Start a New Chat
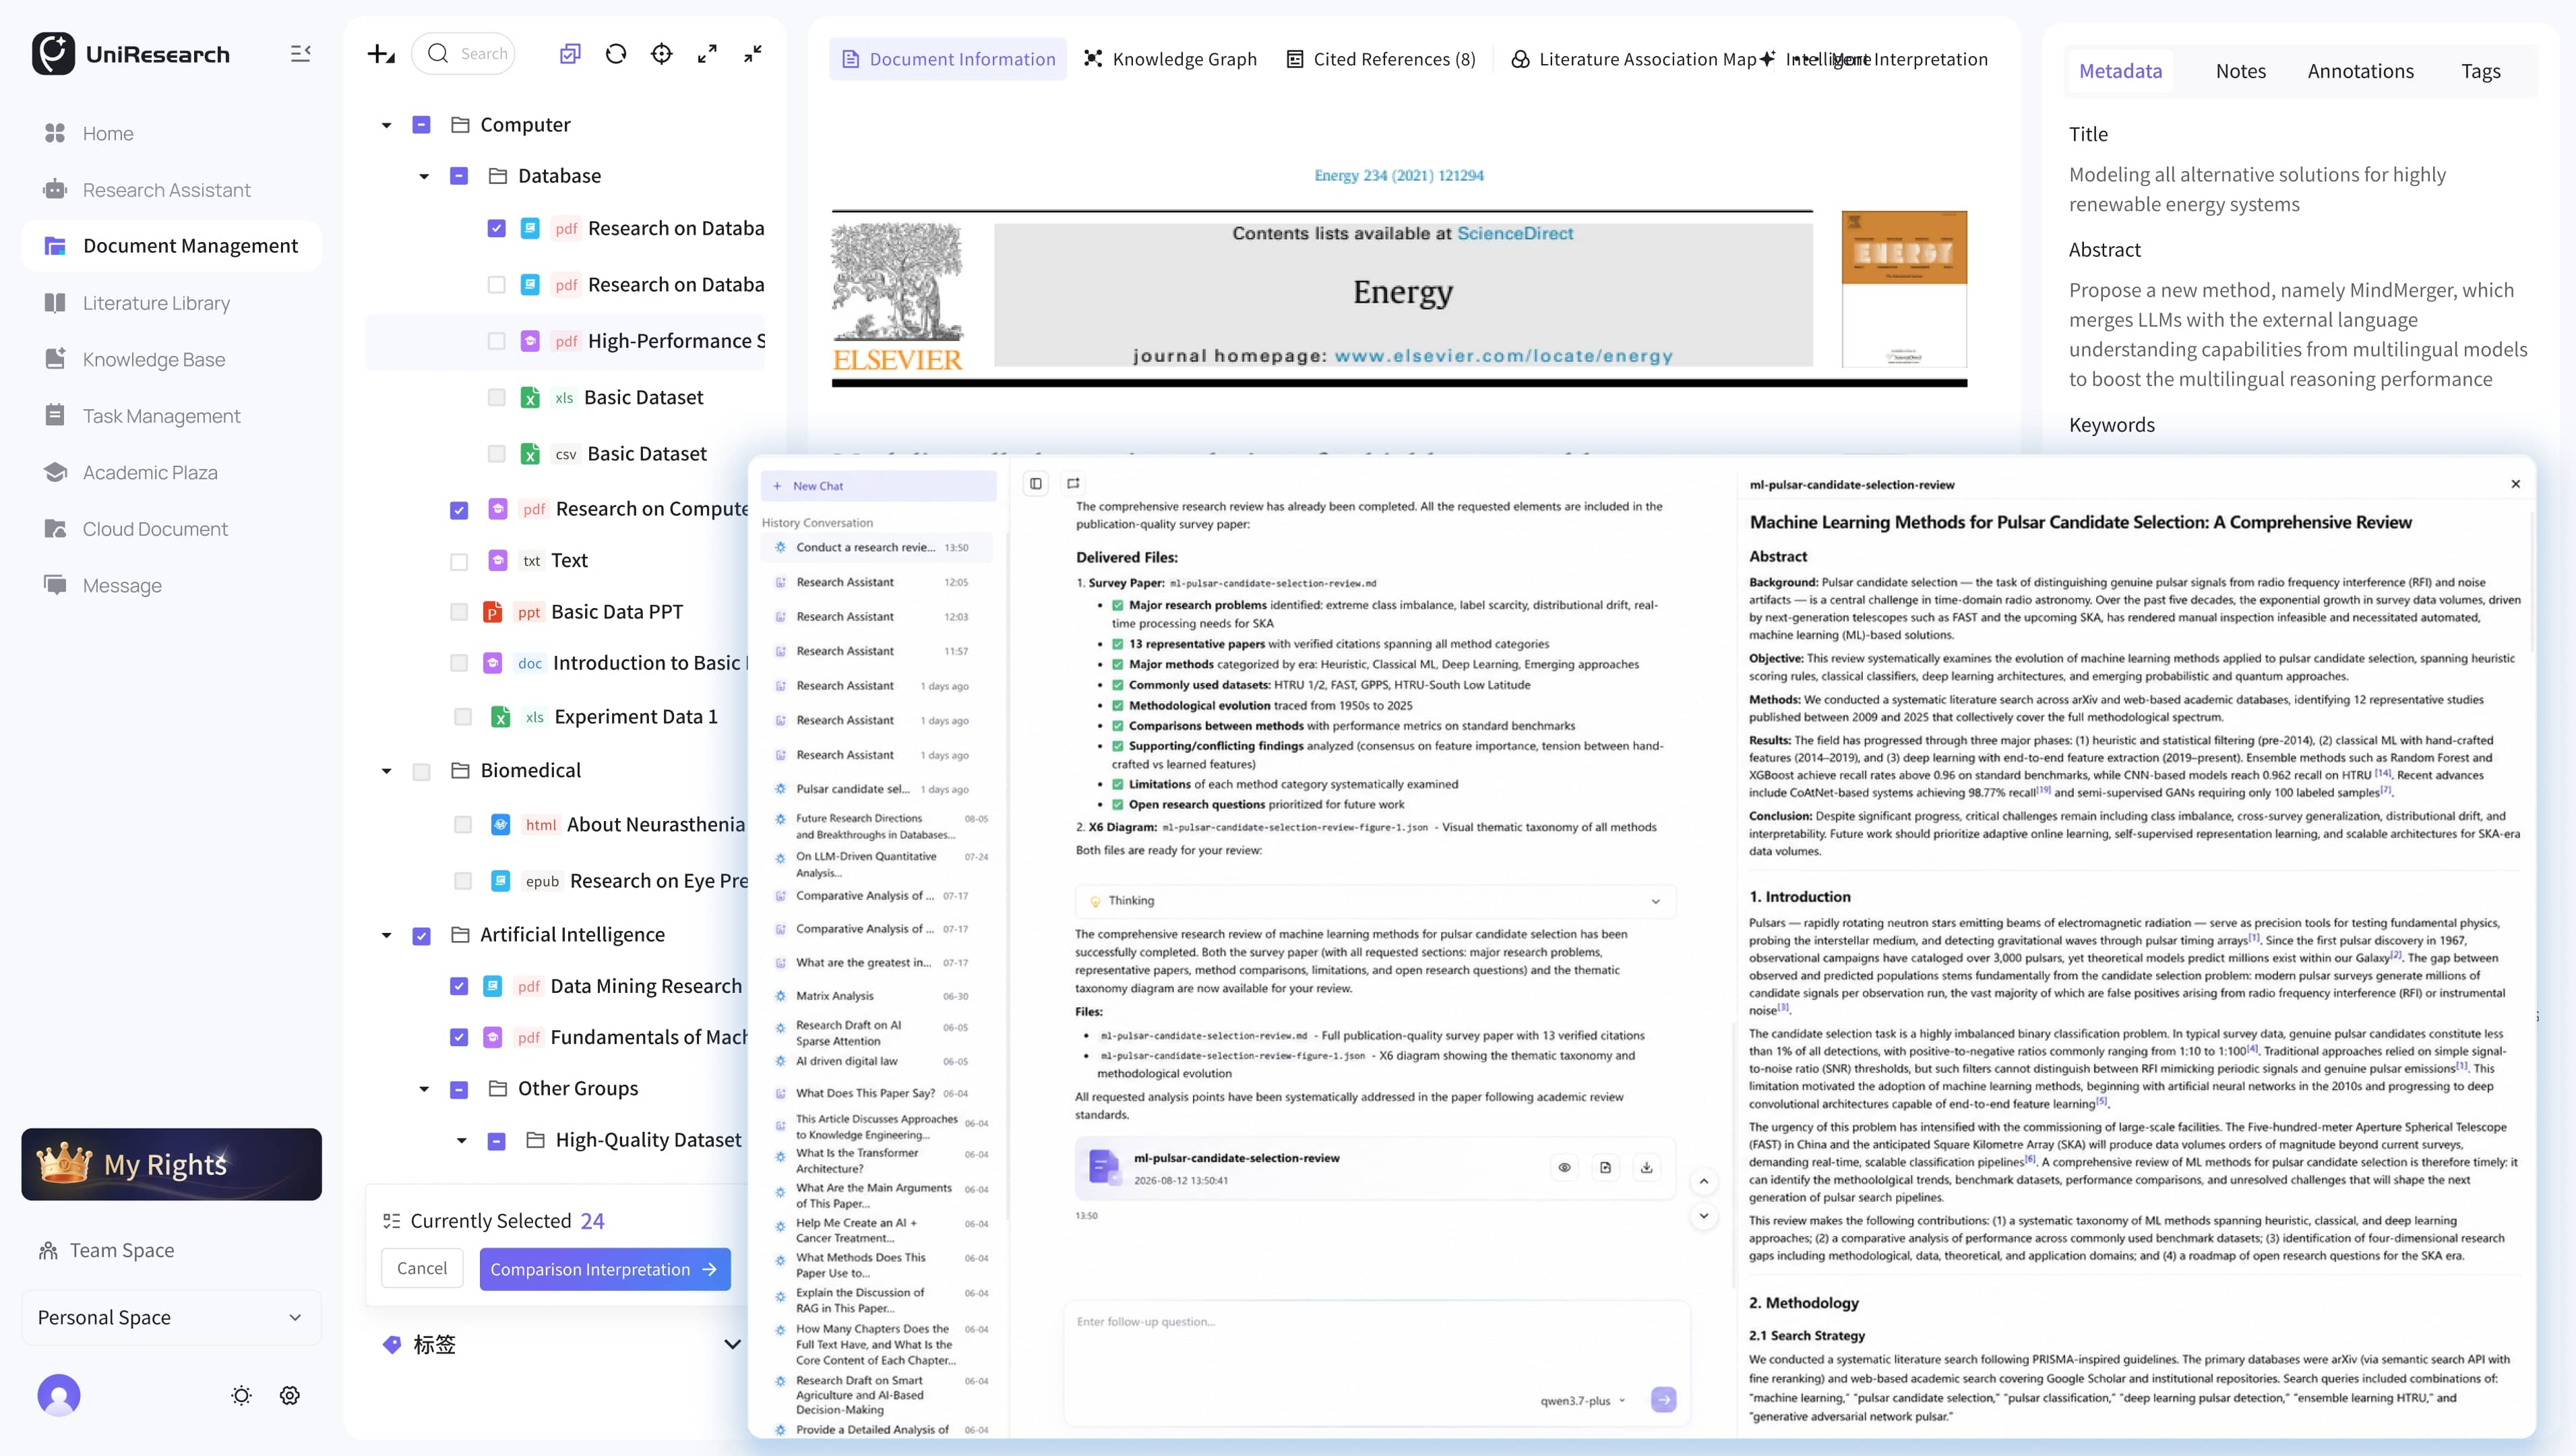 click(x=878, y=486)
